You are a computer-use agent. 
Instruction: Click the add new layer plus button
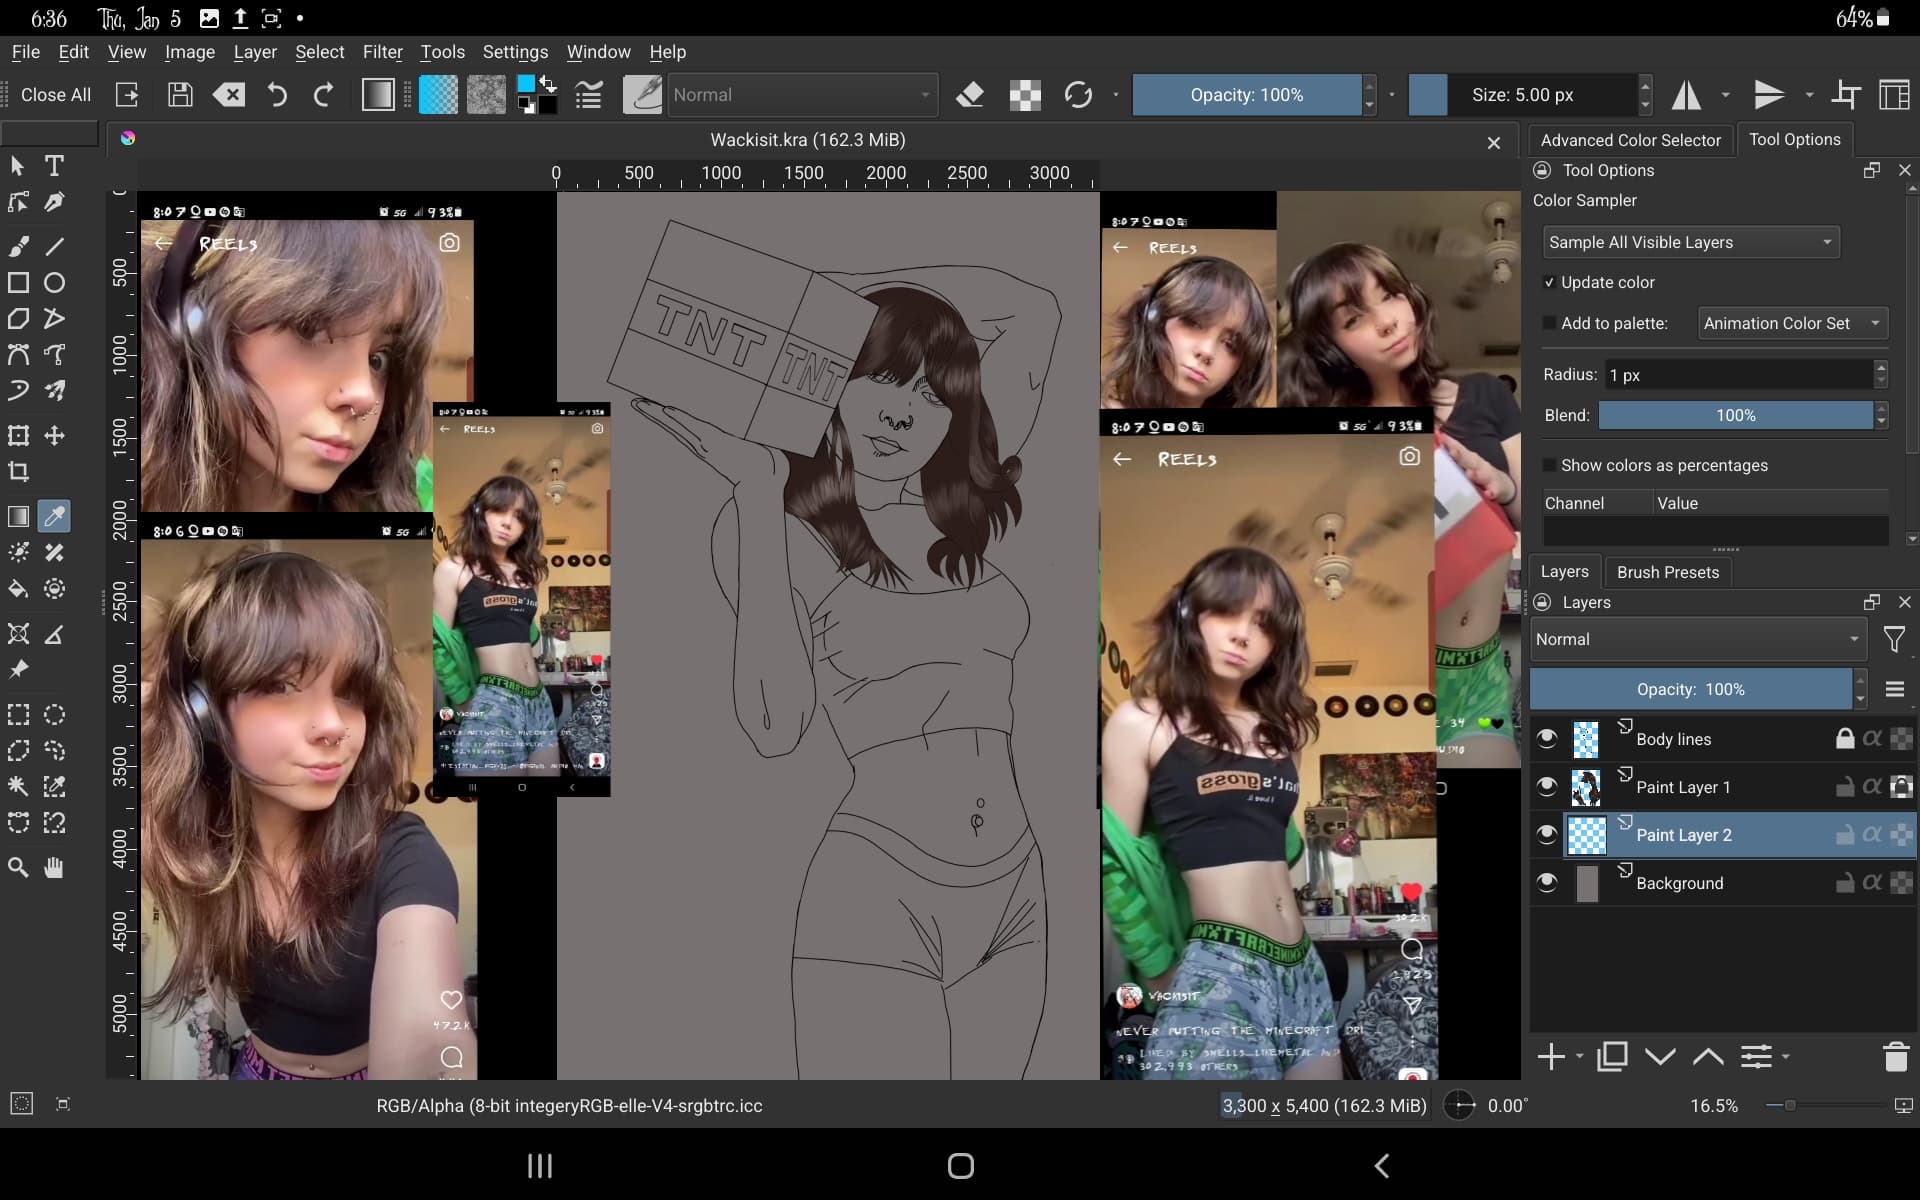point(1551,1057)
